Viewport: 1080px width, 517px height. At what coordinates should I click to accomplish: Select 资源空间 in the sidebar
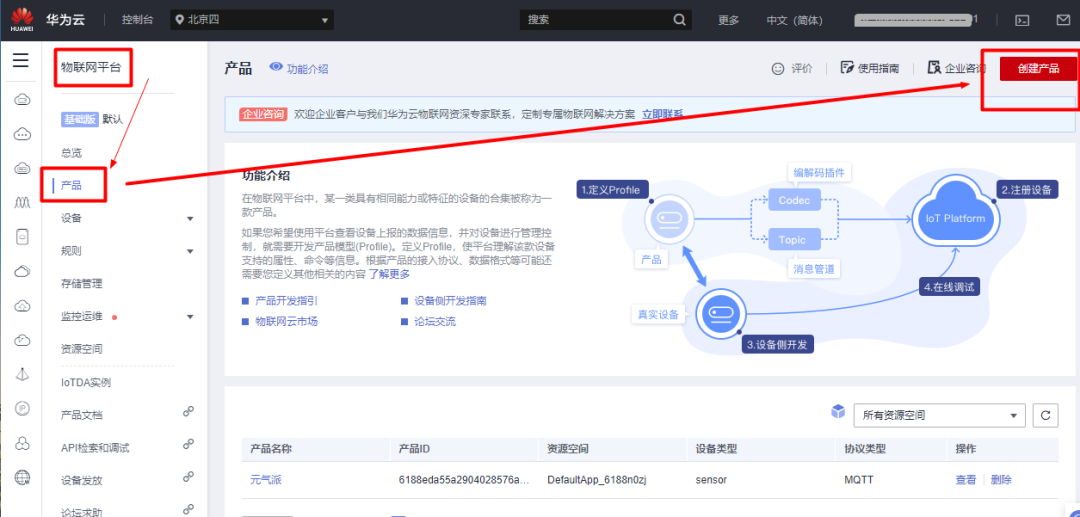(x=81, y=349)
